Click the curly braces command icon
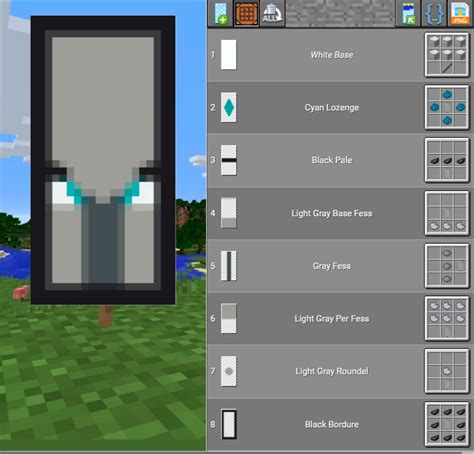 click(x=434, y=13)
